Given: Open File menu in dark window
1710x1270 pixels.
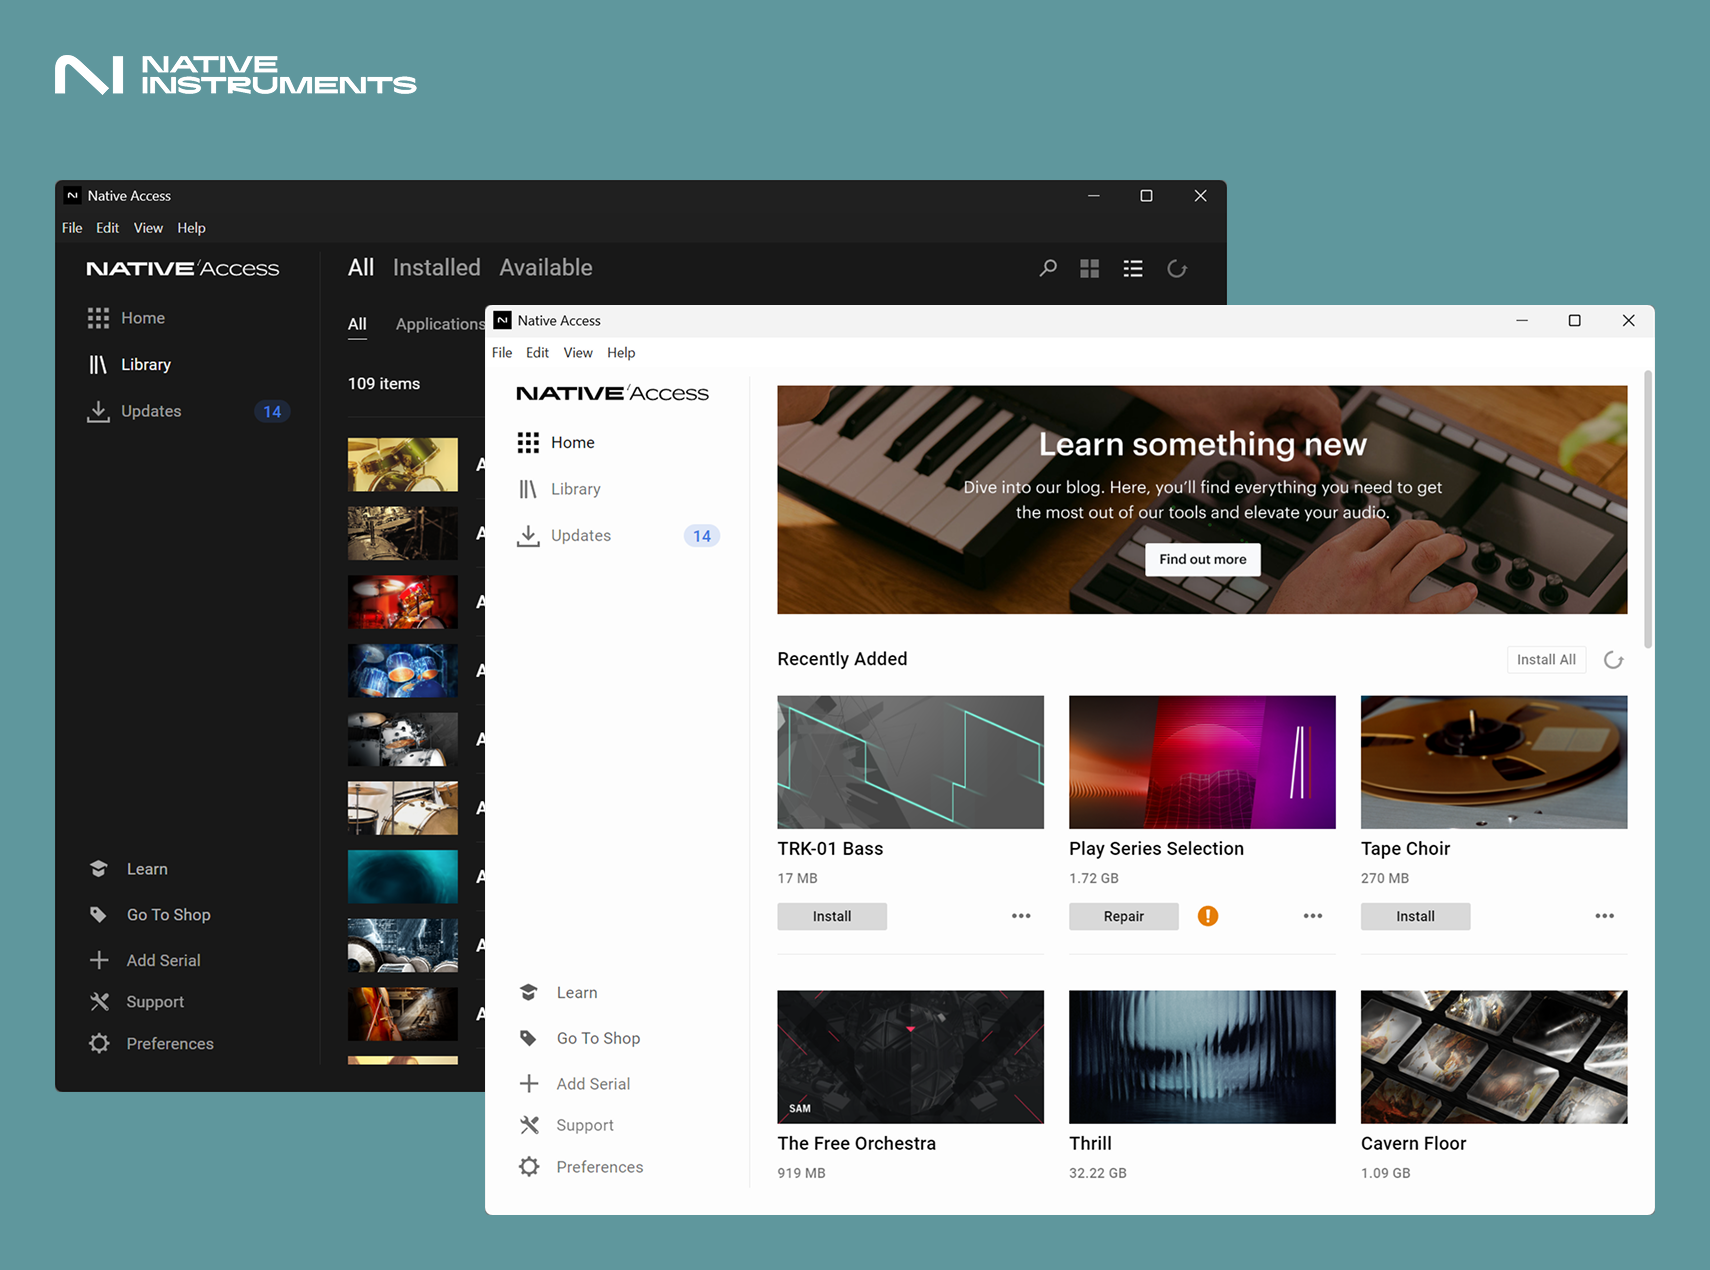Looking at the screenshot, I should click(72, 228).
